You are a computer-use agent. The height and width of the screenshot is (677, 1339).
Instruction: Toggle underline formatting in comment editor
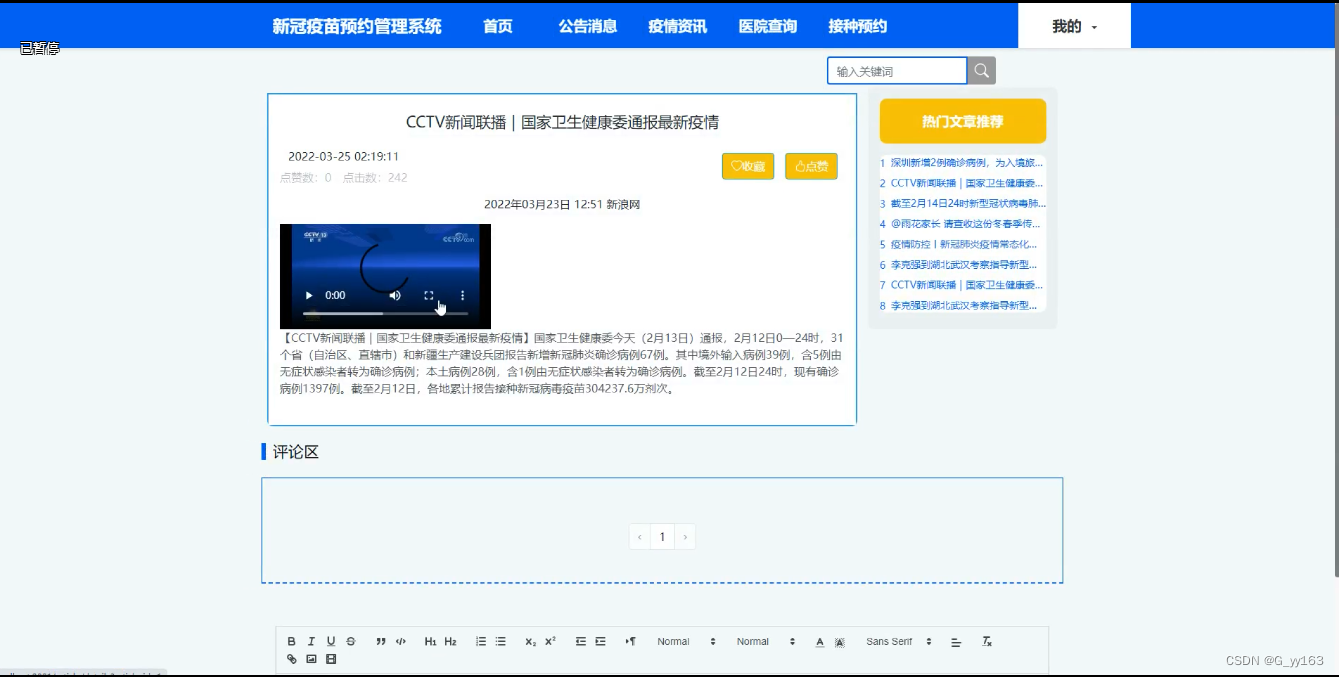(x=331, y=641)
